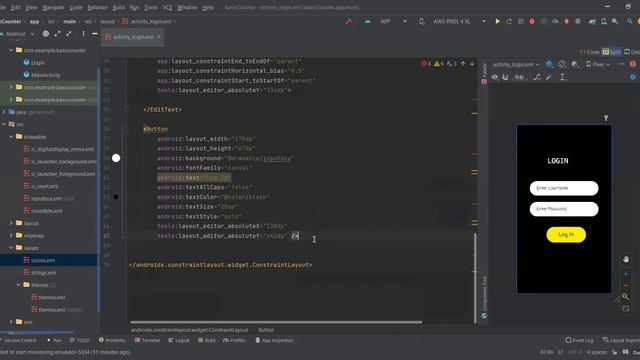
Task: Open the Android project view dropdown
Action: pos(18,33)
